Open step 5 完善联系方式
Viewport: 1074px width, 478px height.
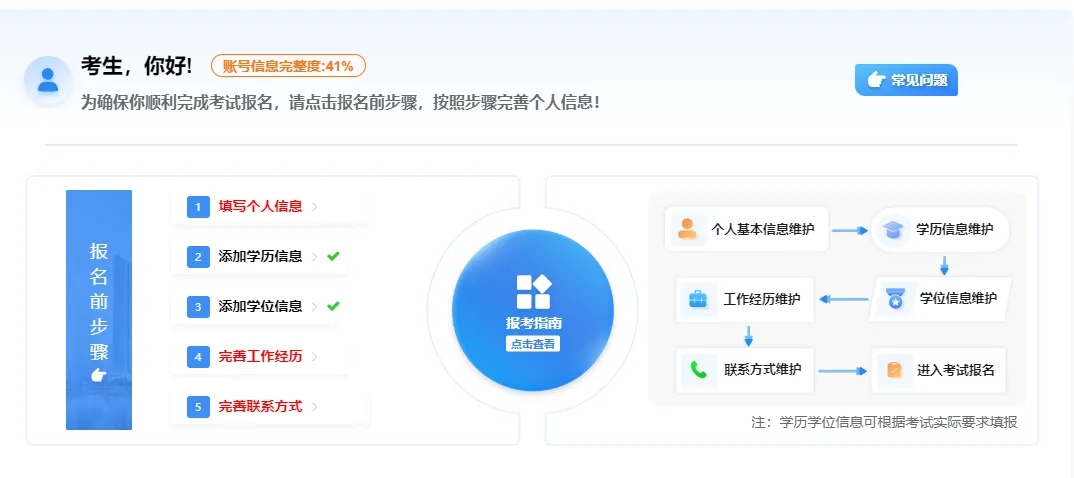270,407
